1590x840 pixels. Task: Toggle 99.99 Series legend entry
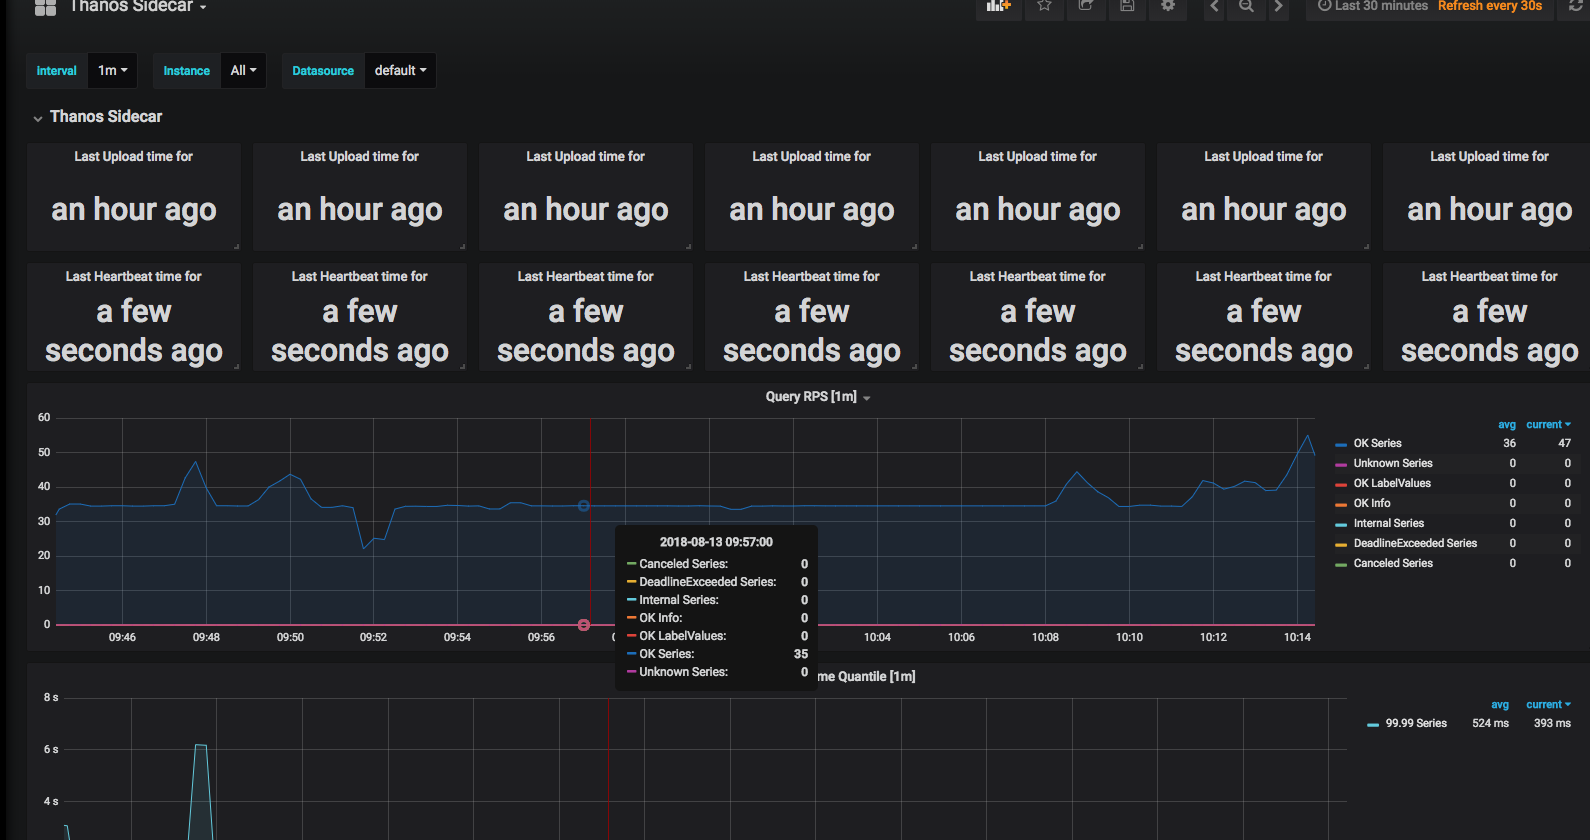point(1416,723)
